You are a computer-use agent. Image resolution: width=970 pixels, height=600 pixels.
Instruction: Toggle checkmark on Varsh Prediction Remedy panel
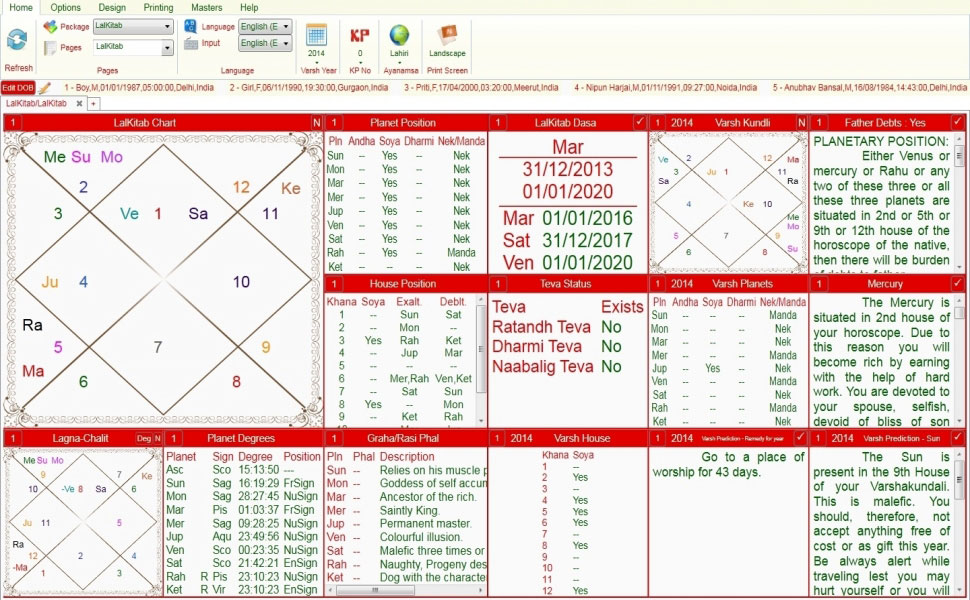pos(799,437)
